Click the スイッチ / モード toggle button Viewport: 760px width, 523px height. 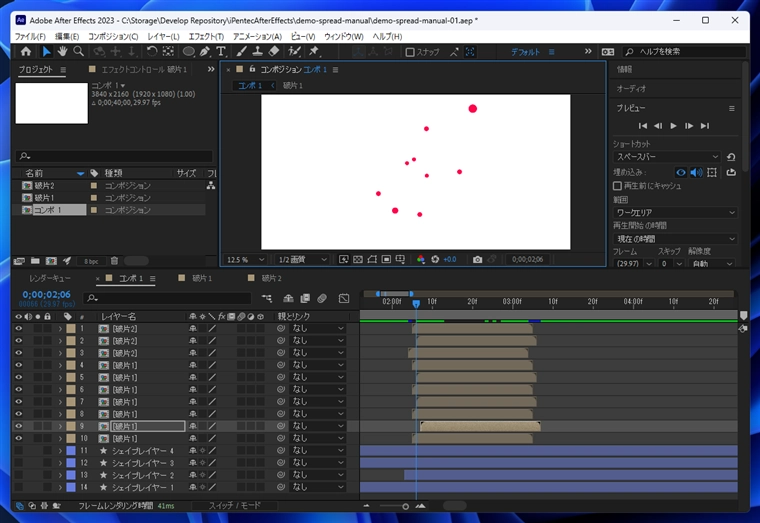(235, 506)
